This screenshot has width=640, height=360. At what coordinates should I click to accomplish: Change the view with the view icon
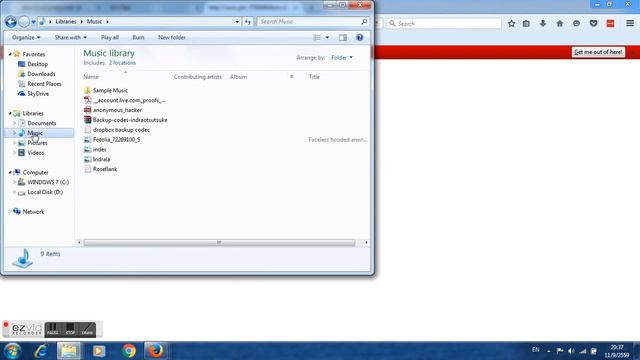click(317, 38)
